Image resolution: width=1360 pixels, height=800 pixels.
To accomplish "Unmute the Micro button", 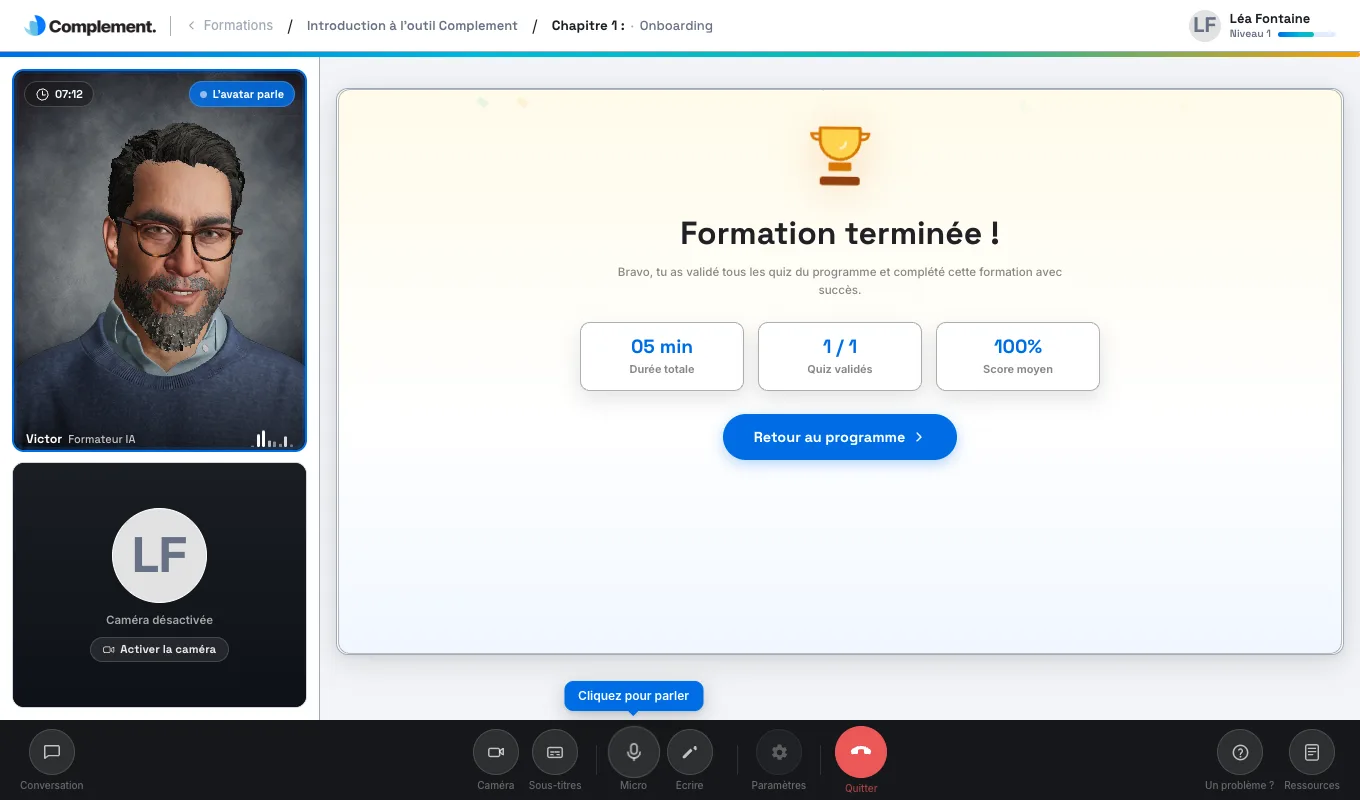I will tap(634, 752).
